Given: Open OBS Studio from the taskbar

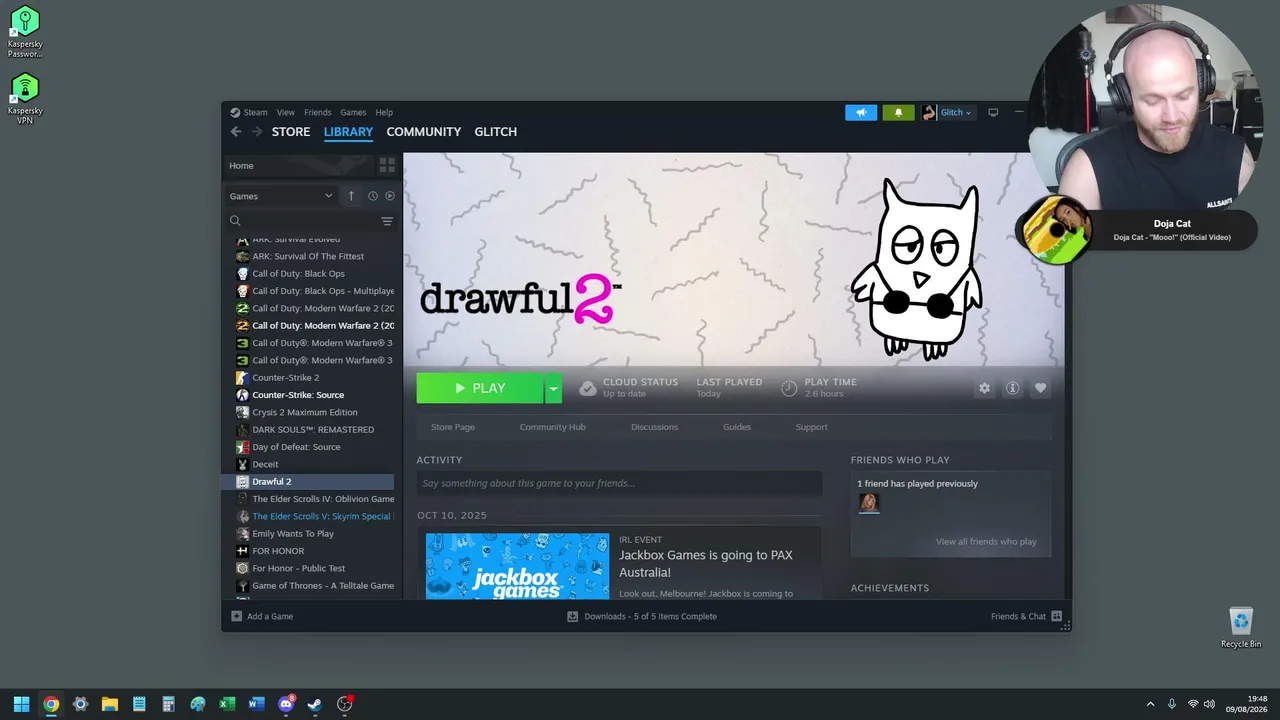Looking at the screenshot, I should [x=345, y=704].
